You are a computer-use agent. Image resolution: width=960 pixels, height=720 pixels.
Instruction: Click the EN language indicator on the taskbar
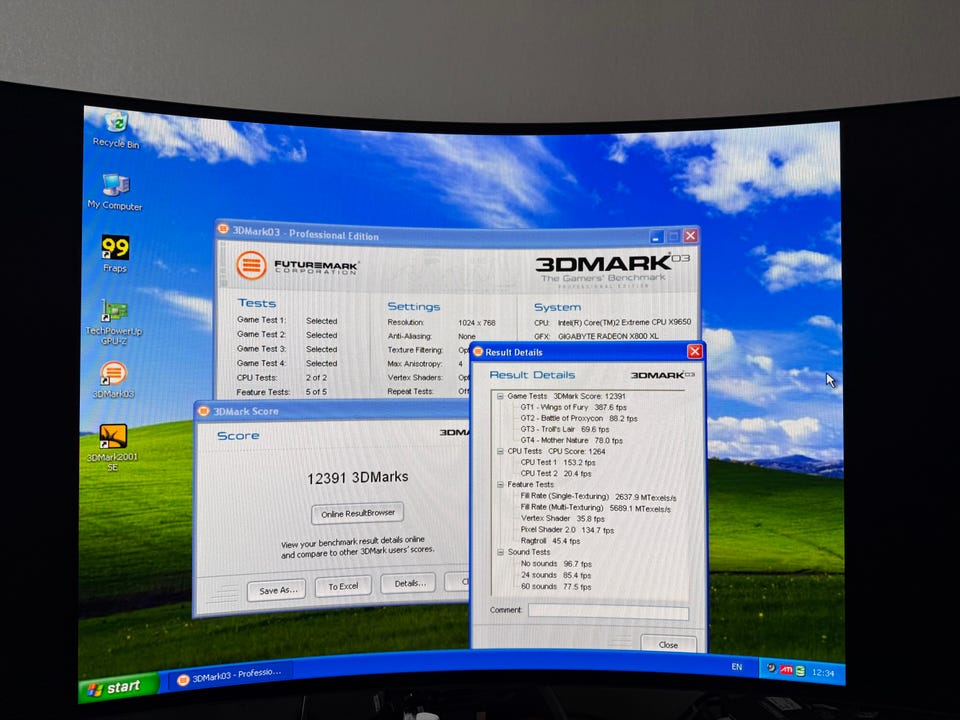(737, 667)
